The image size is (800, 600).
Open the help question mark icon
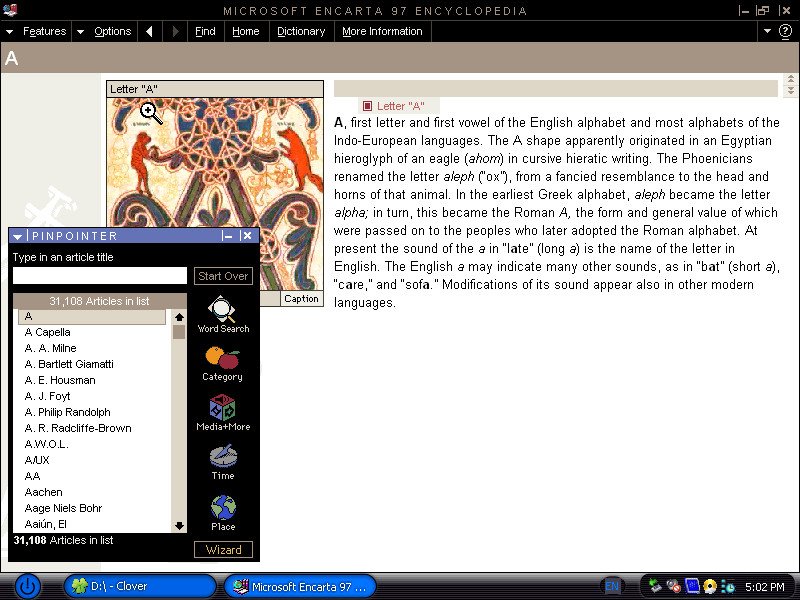click(x=785, y=32)
